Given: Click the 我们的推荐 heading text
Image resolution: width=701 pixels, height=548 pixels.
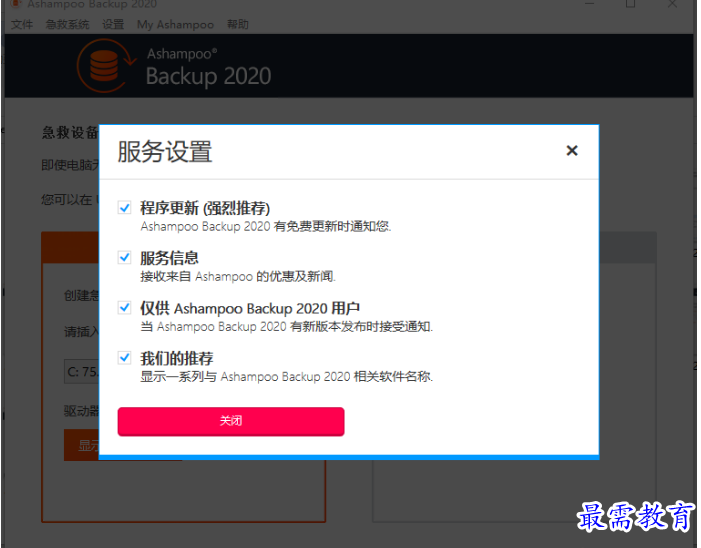Looking at the screenshot, I should (177, 358).
